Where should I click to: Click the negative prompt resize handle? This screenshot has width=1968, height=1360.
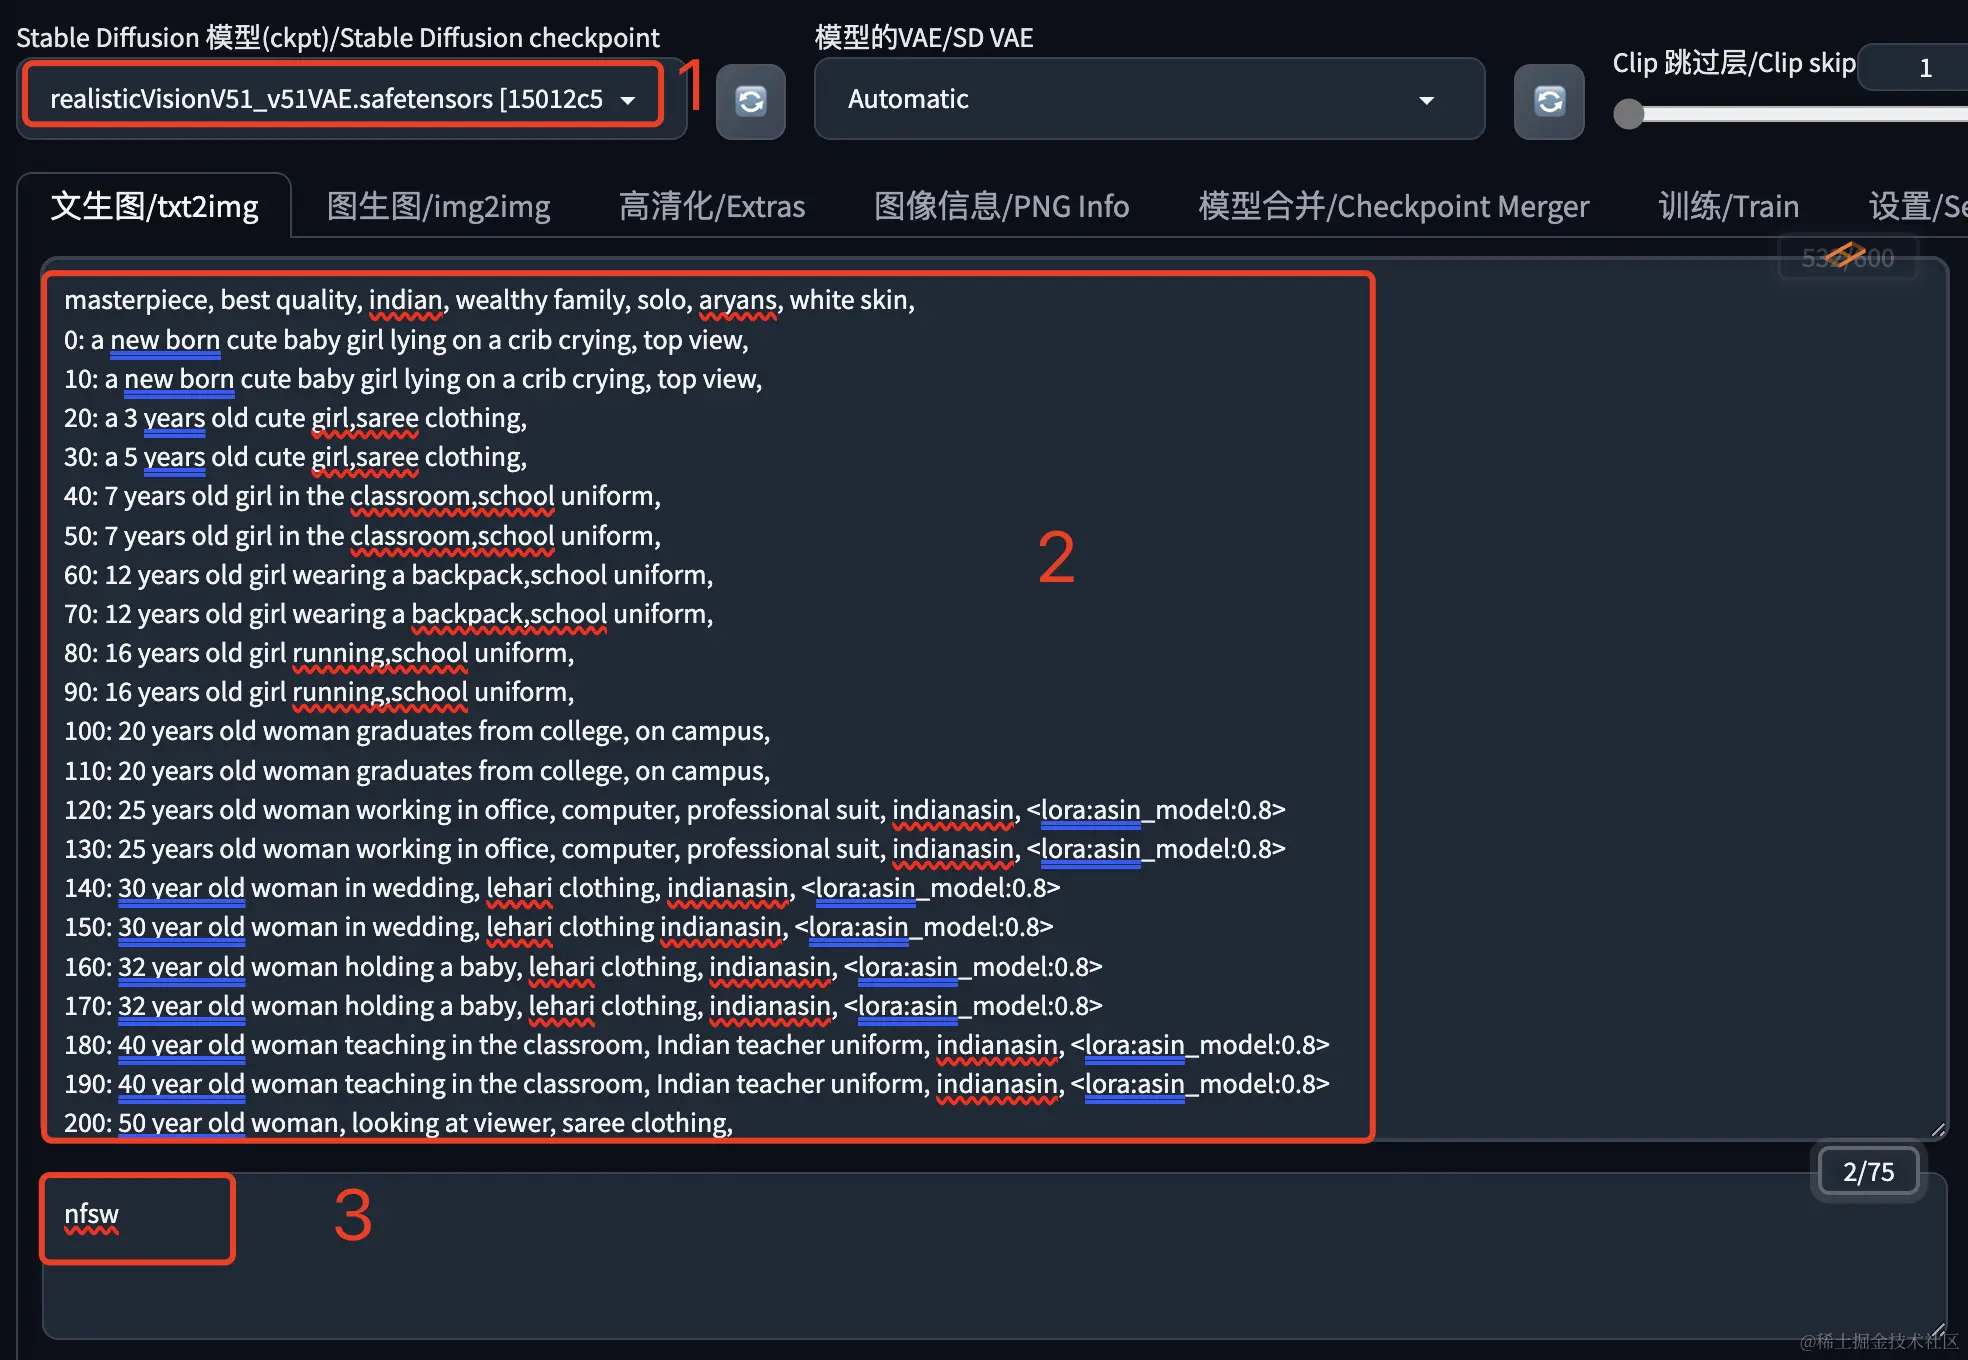tap(1938, 1330)
